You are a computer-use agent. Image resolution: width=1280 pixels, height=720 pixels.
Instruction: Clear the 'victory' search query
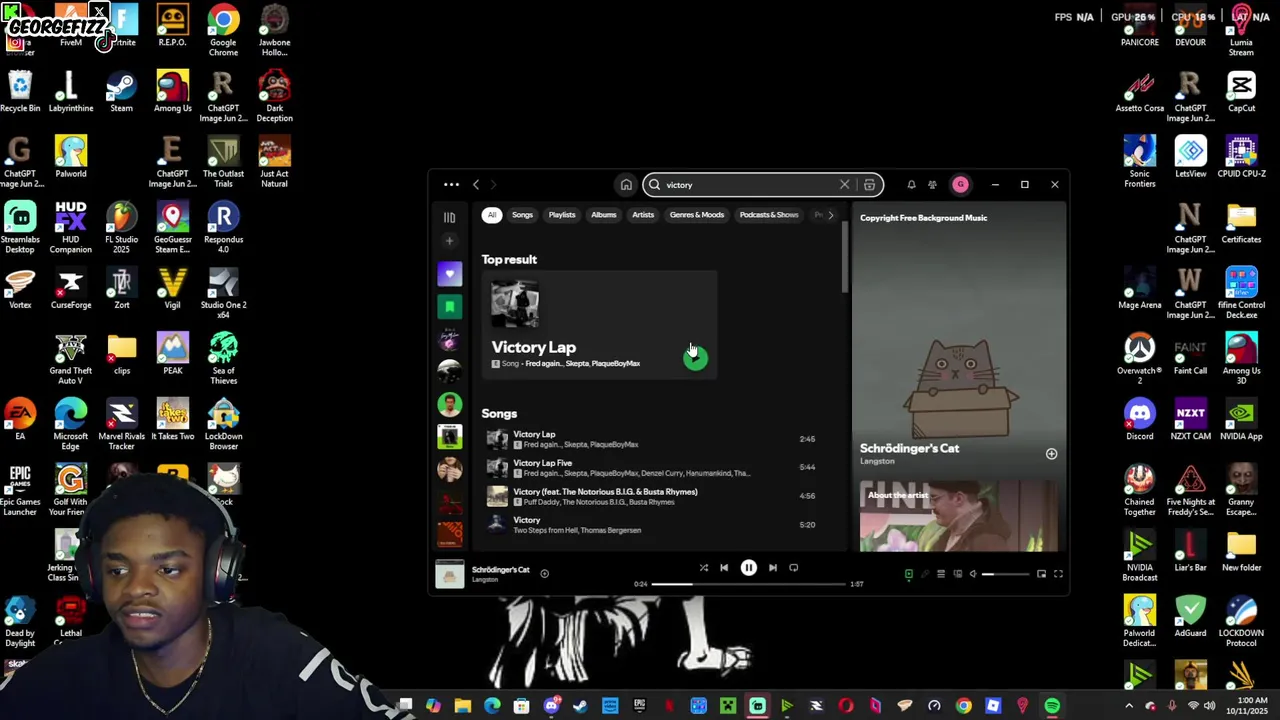(x=844, y=184)
